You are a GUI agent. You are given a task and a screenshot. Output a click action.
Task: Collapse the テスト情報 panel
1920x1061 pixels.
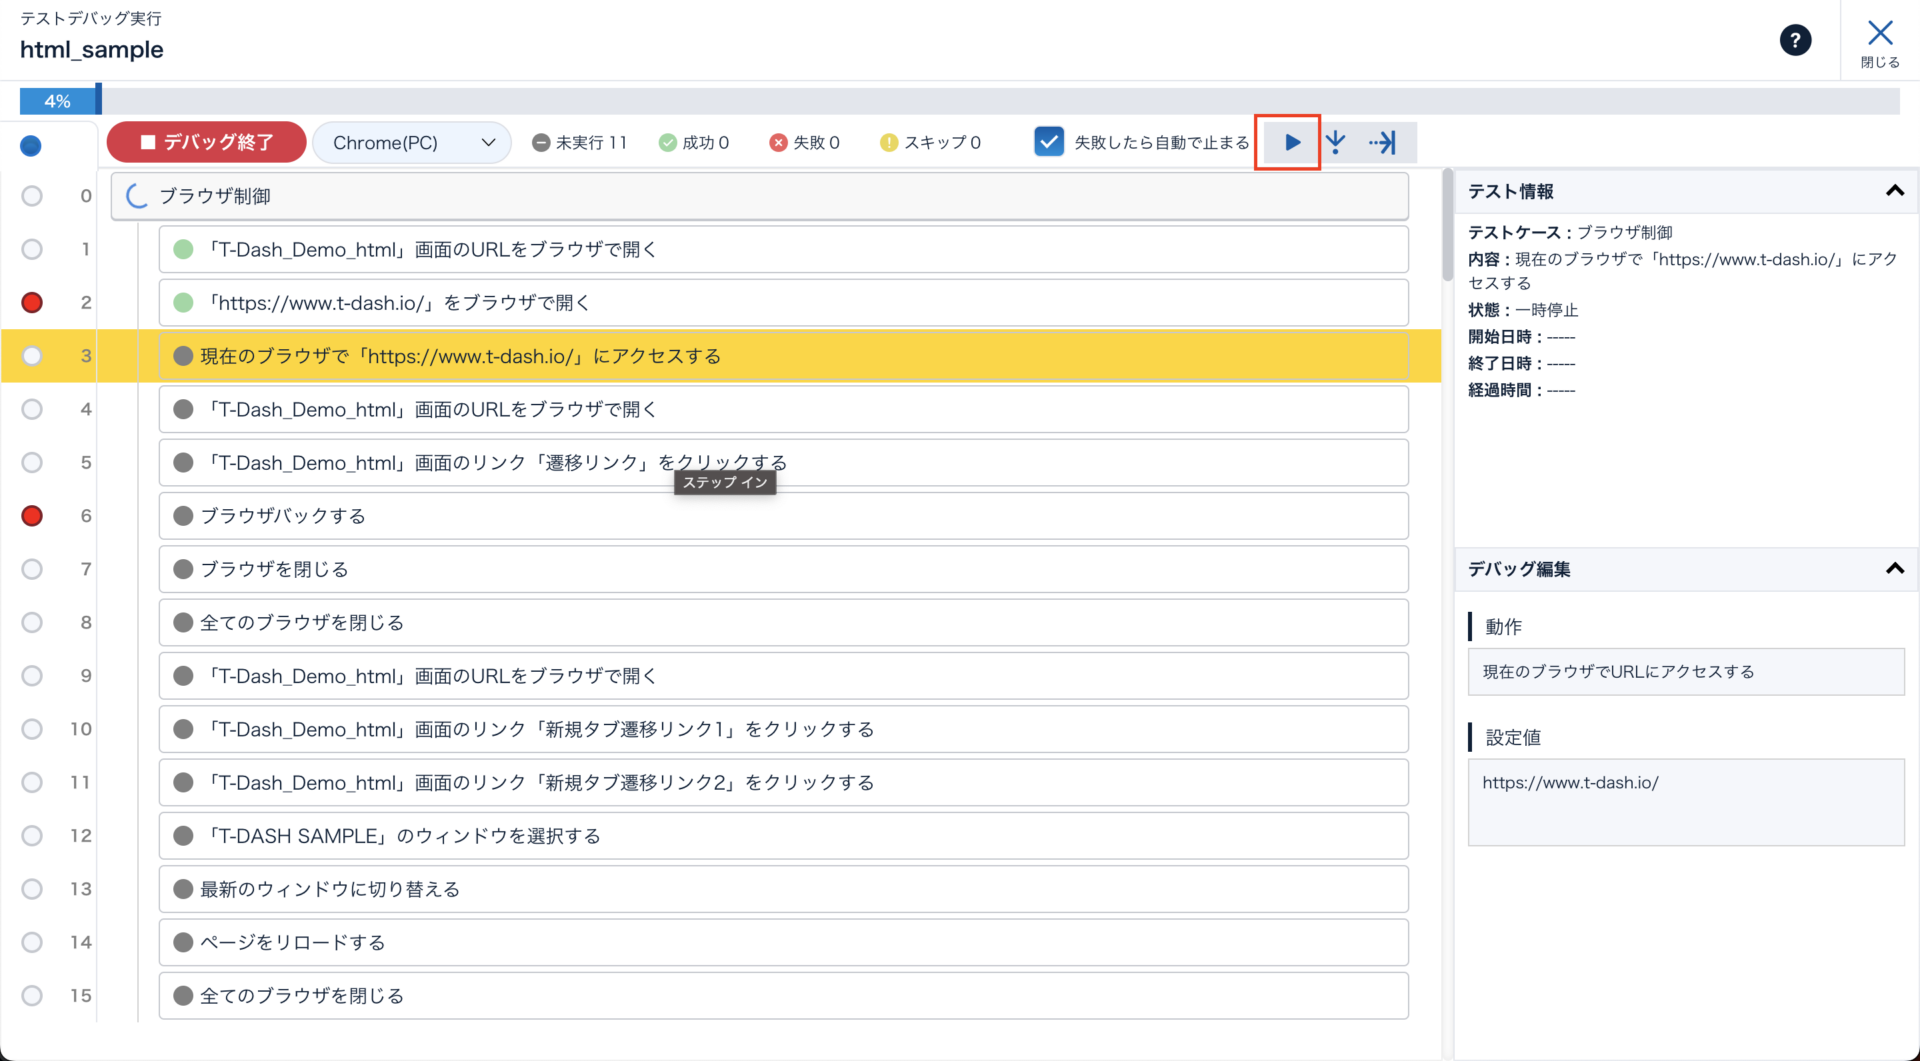click(1894, 191)
